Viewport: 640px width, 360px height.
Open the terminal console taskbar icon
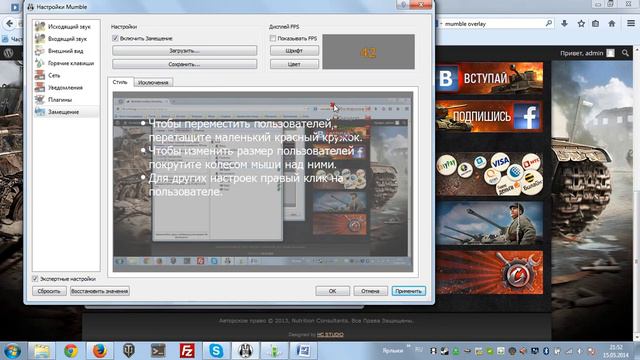tap(158, 351)
